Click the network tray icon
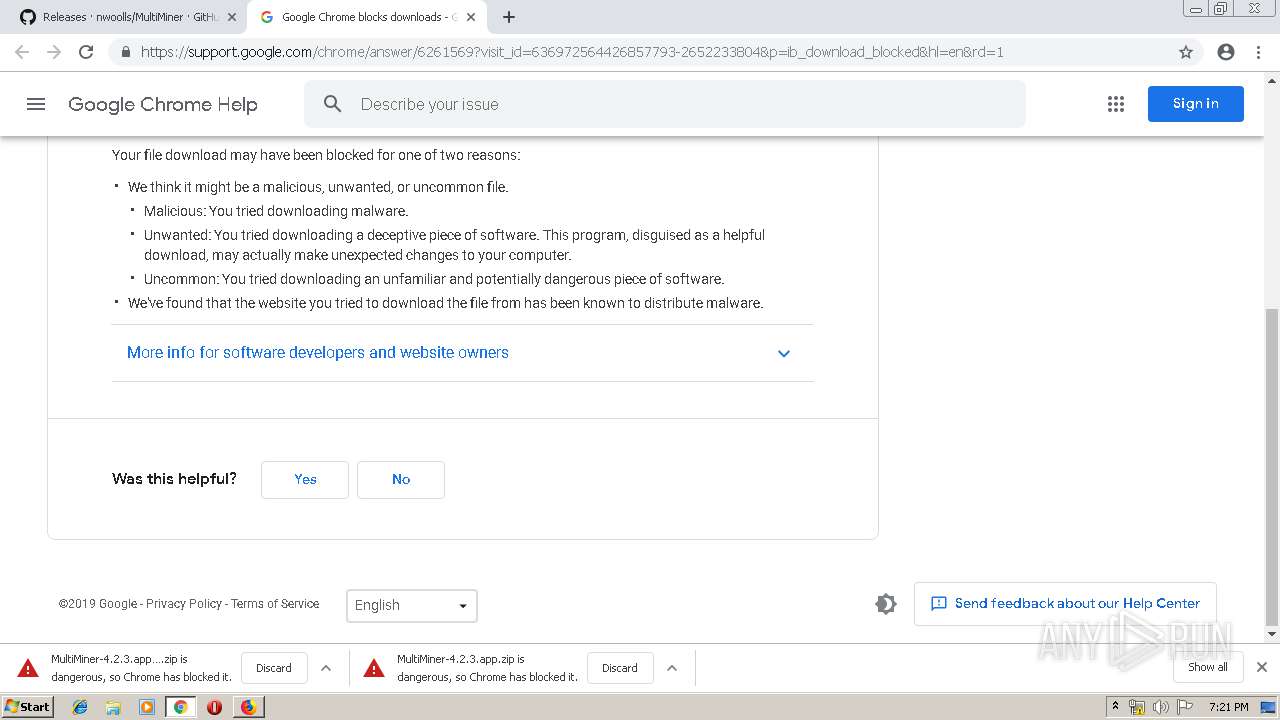The height and width of the screenshot is (720, 1280). tap(1137, 707)
